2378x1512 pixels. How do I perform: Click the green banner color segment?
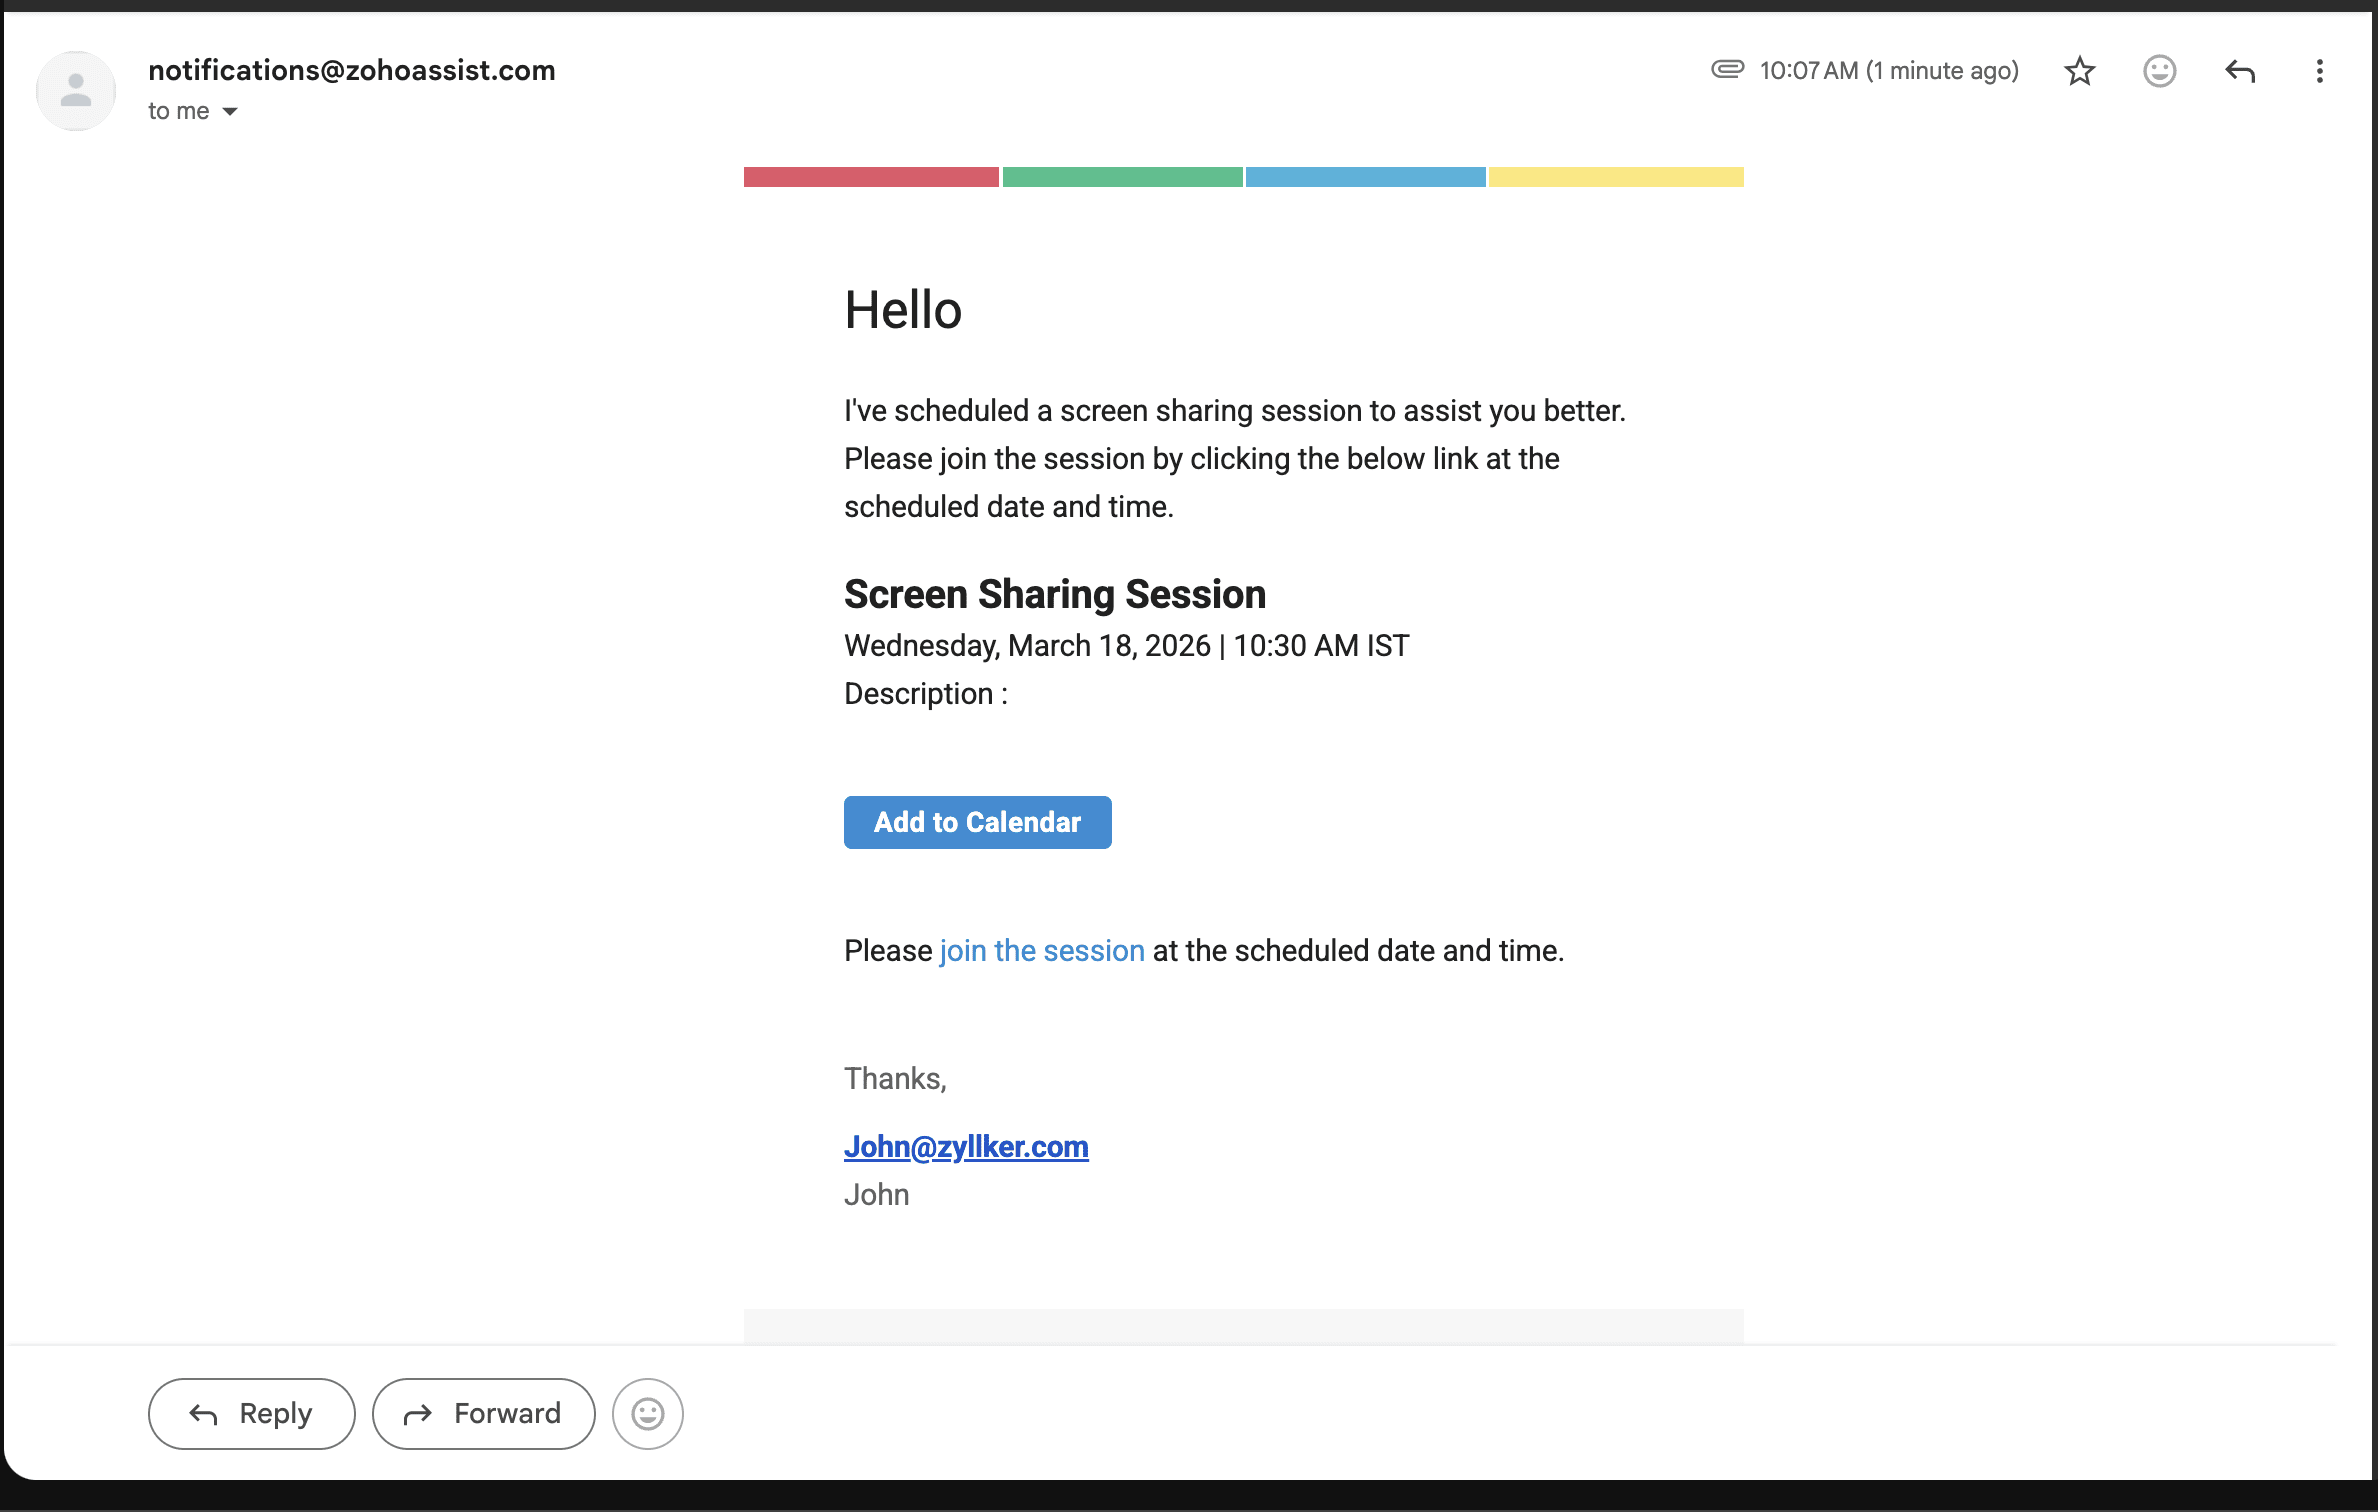(x=1122, y=177)
